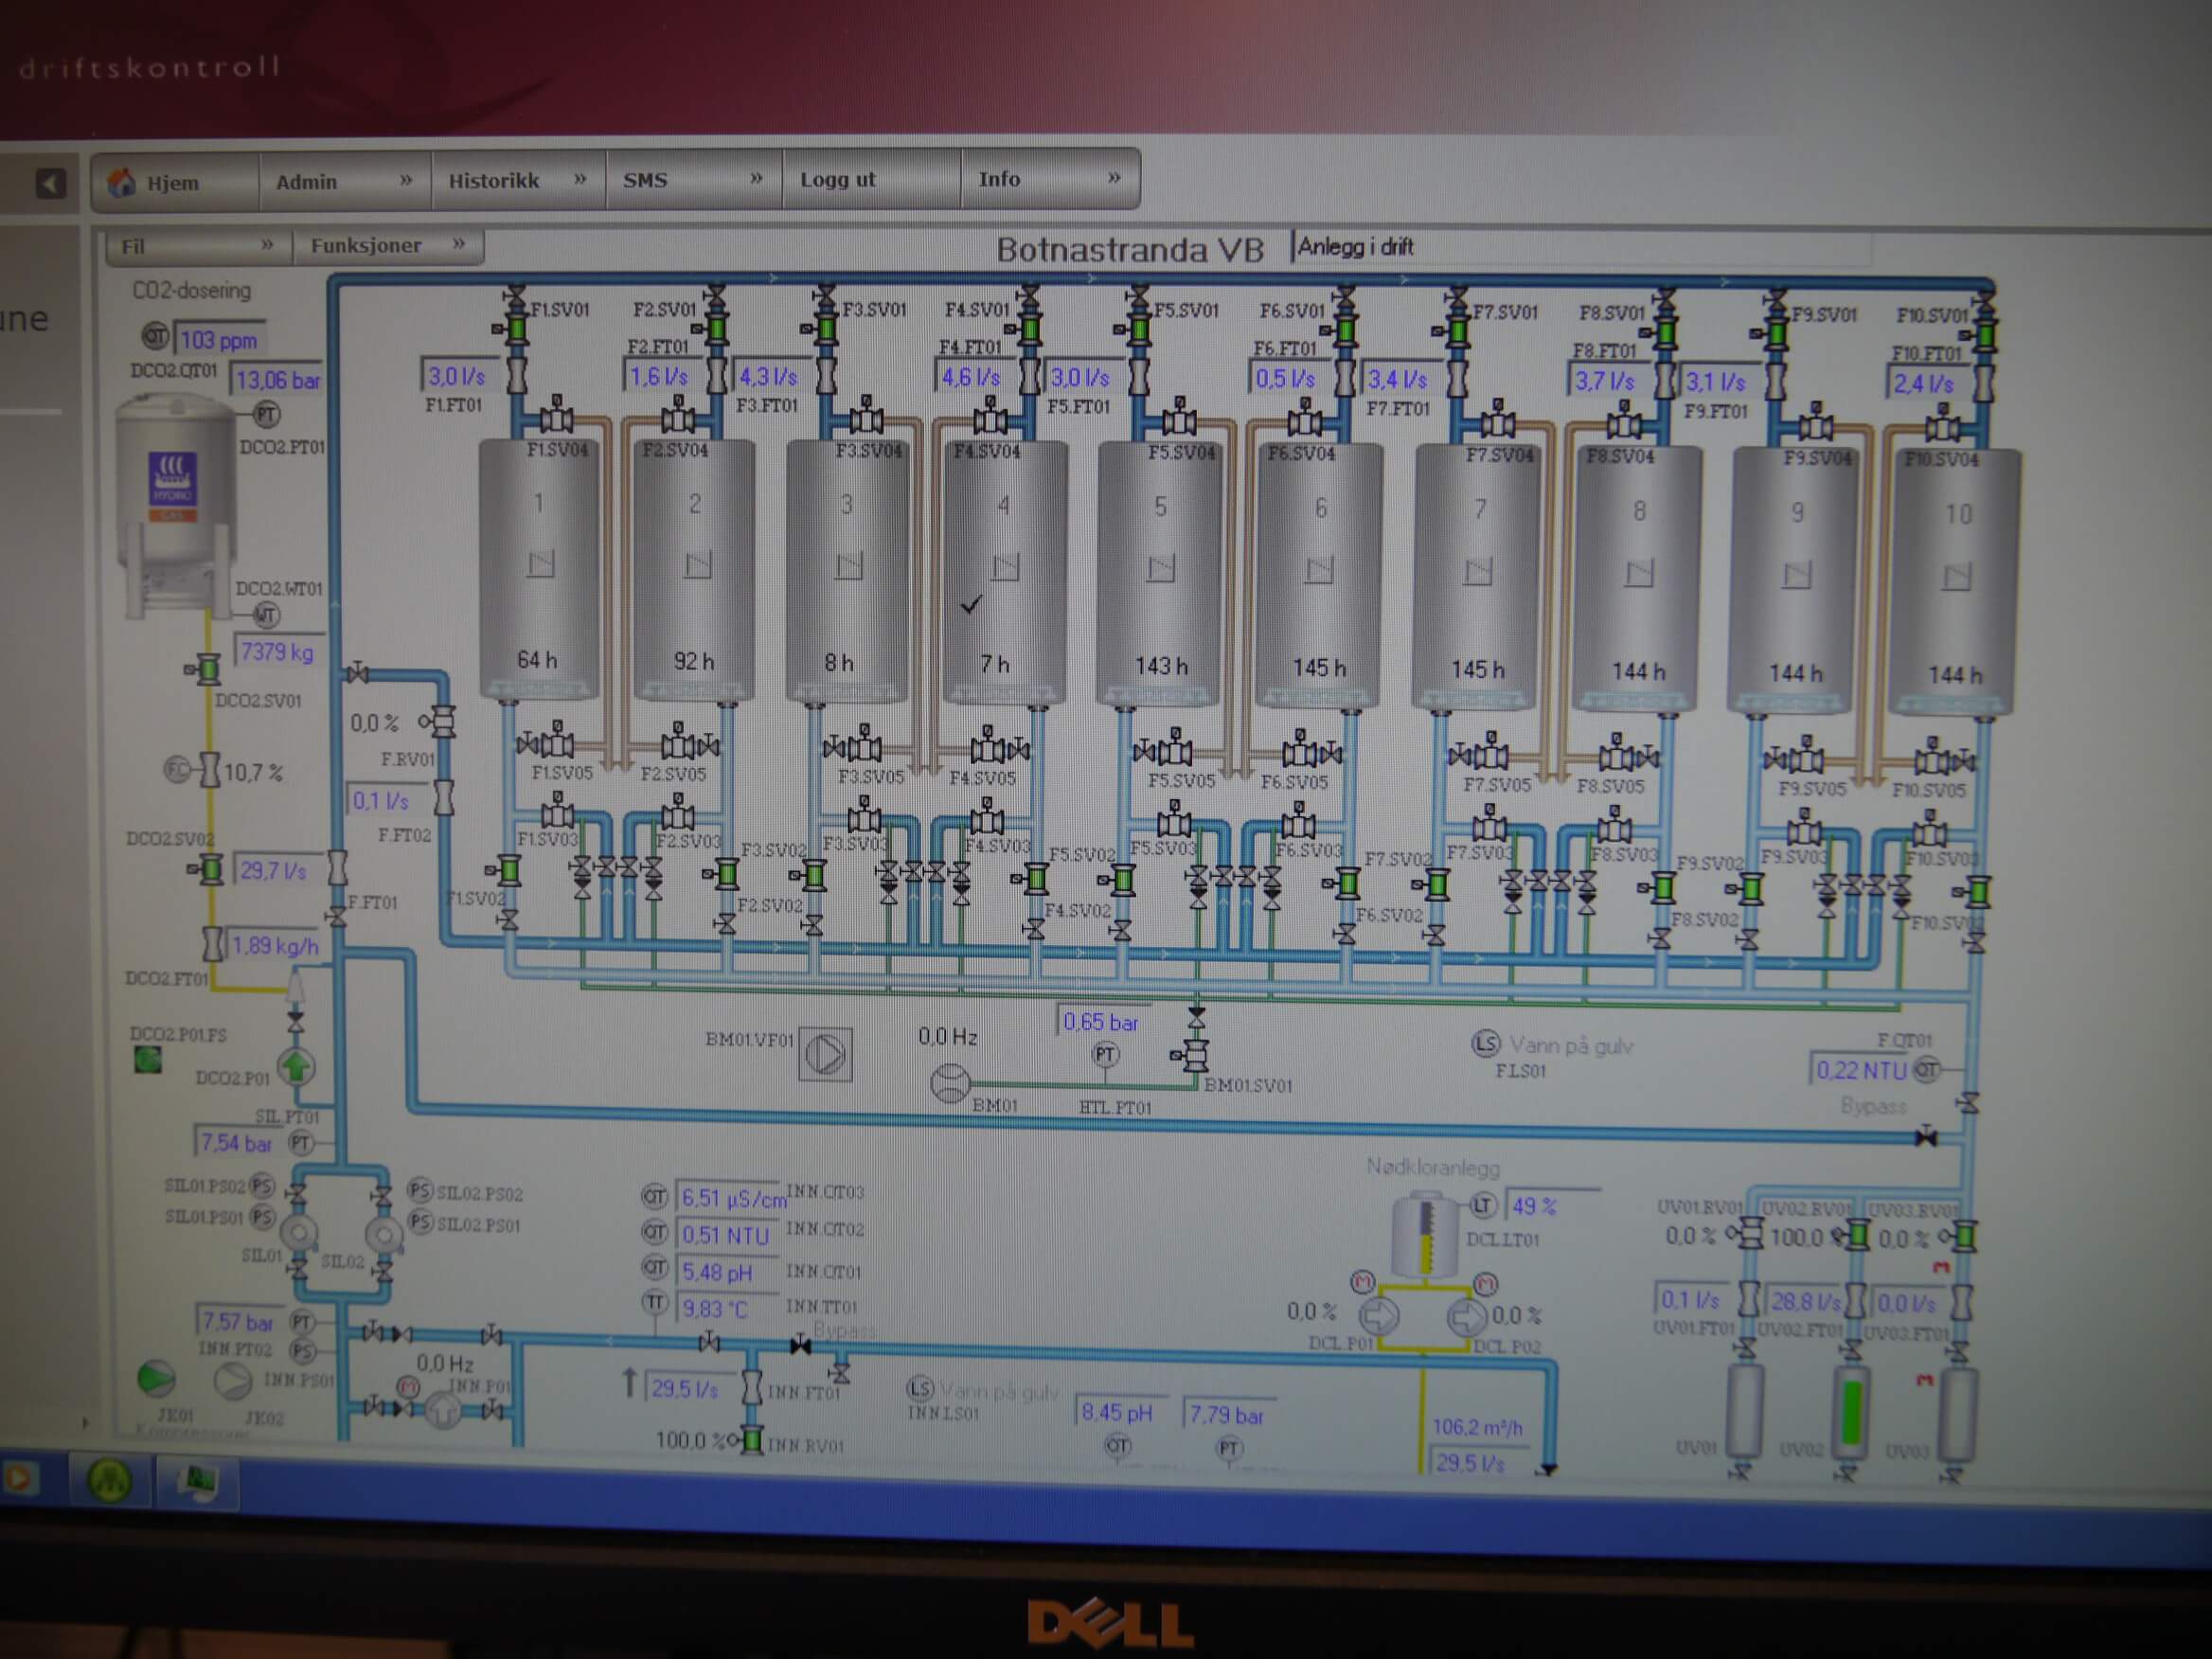The image size is (2212, 1659).
Task: Click the 7379 kg weight field
Action: 278,652
